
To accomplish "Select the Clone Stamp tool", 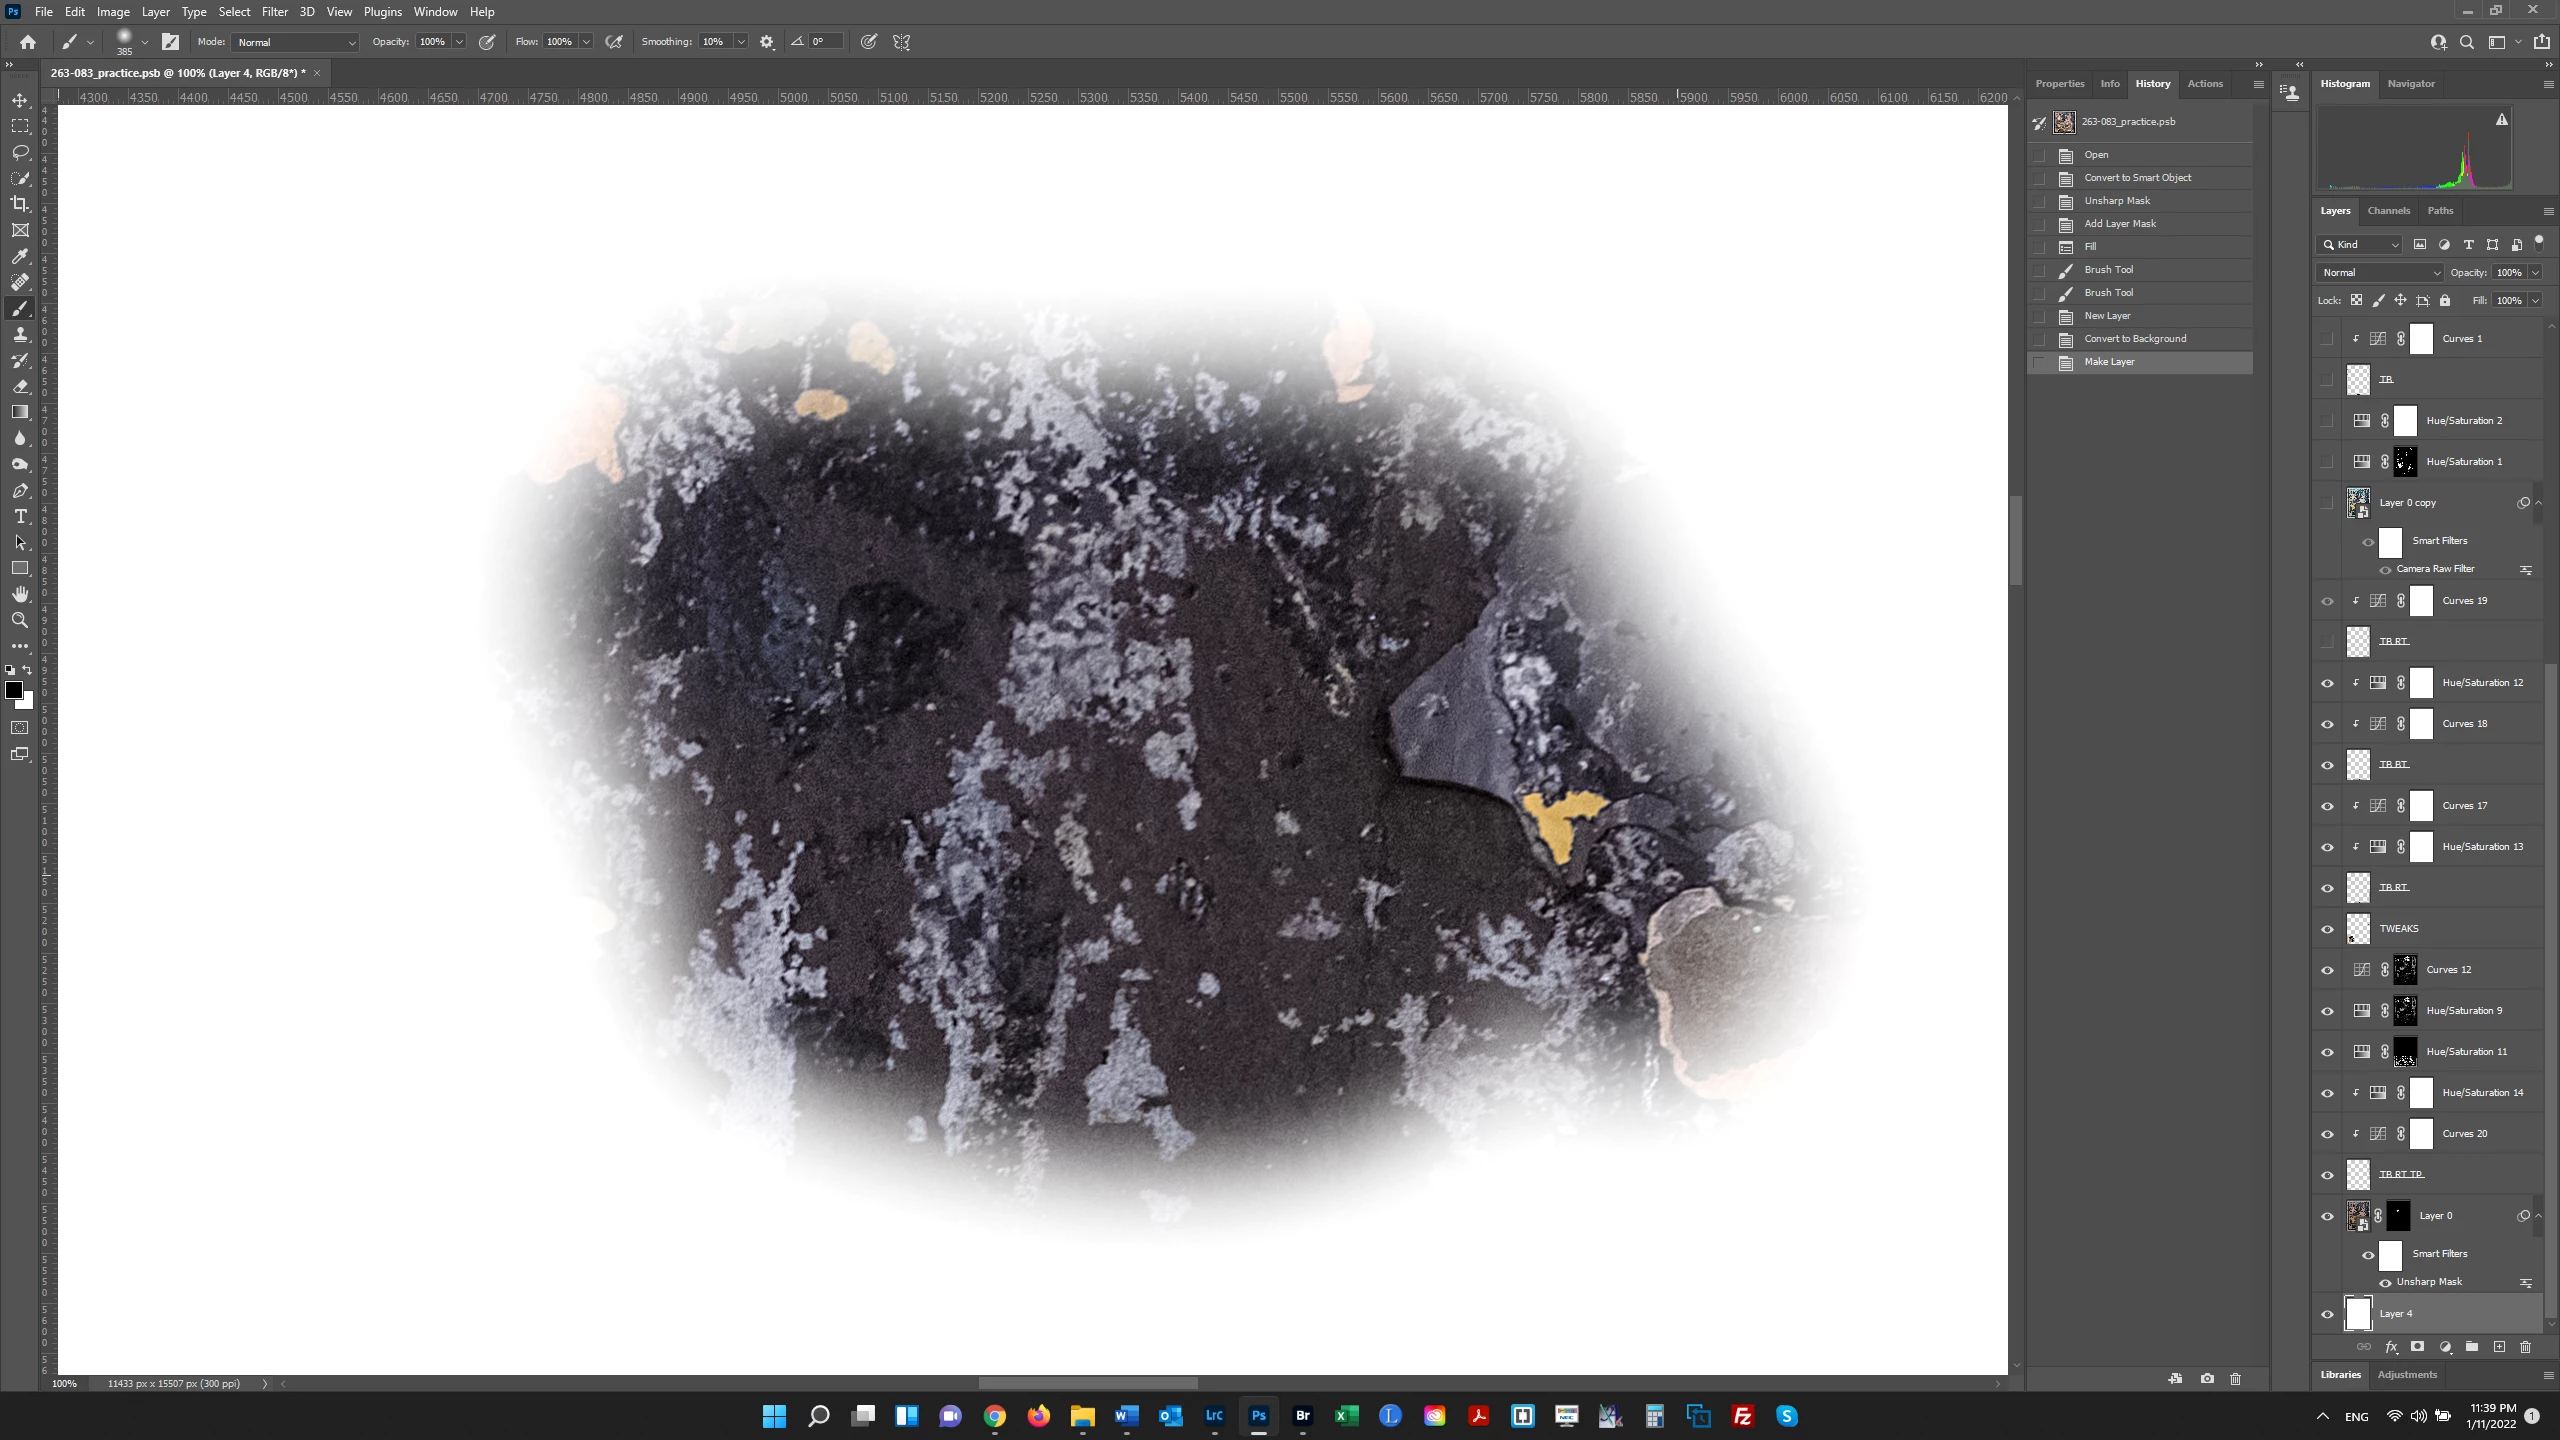I will tap(20, 334).
